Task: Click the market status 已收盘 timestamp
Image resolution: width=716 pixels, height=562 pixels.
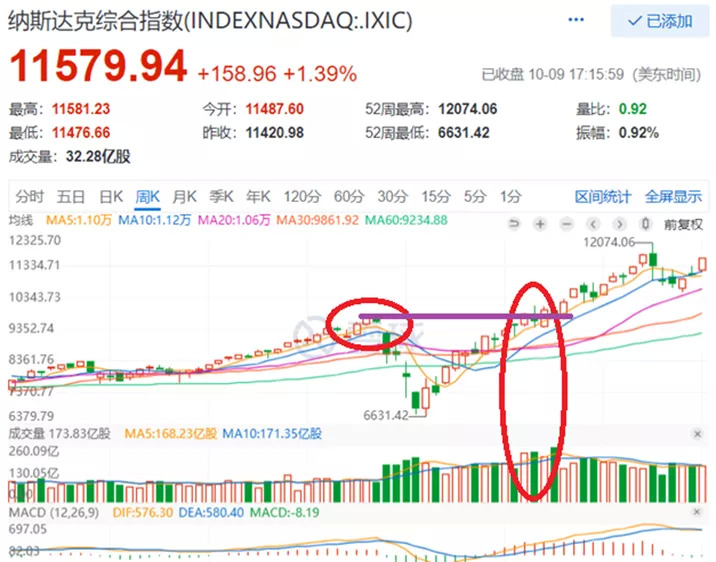Action: tap(591, 74)
